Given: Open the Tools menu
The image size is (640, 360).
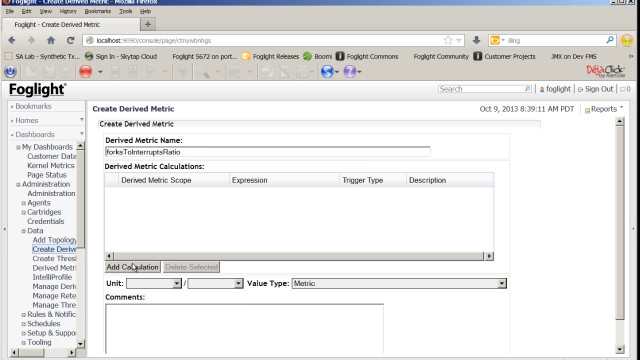Looking at the screenshot, I should coord(125,11).
